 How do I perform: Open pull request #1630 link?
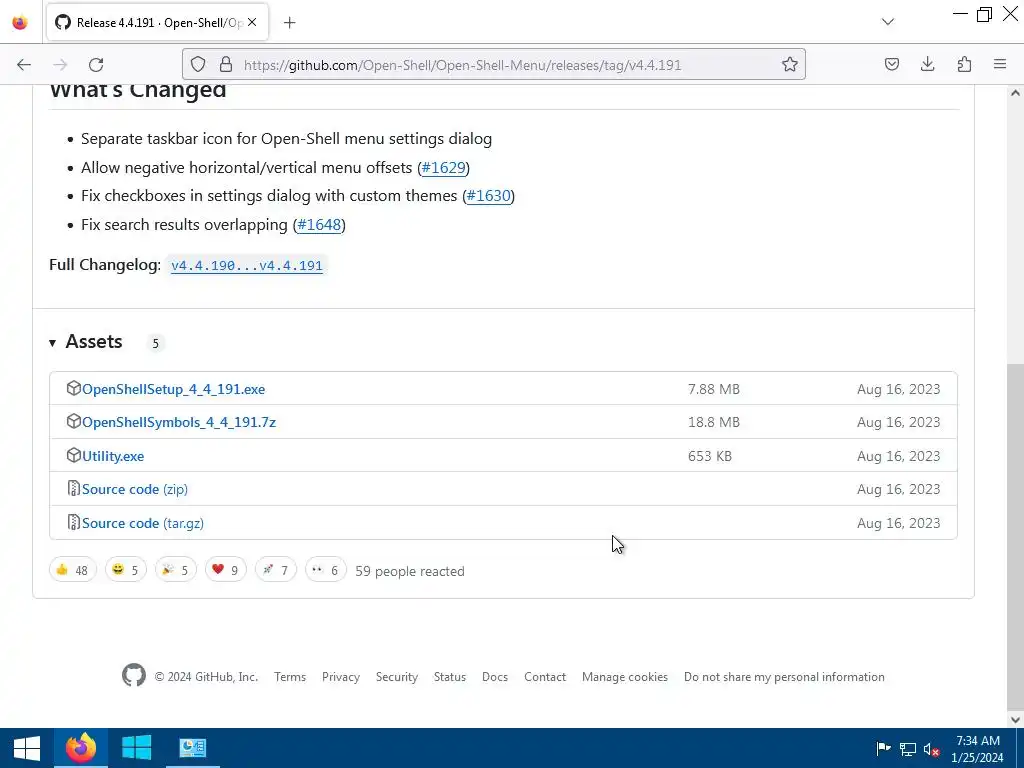pyautogui.click(x=488, y=196)
